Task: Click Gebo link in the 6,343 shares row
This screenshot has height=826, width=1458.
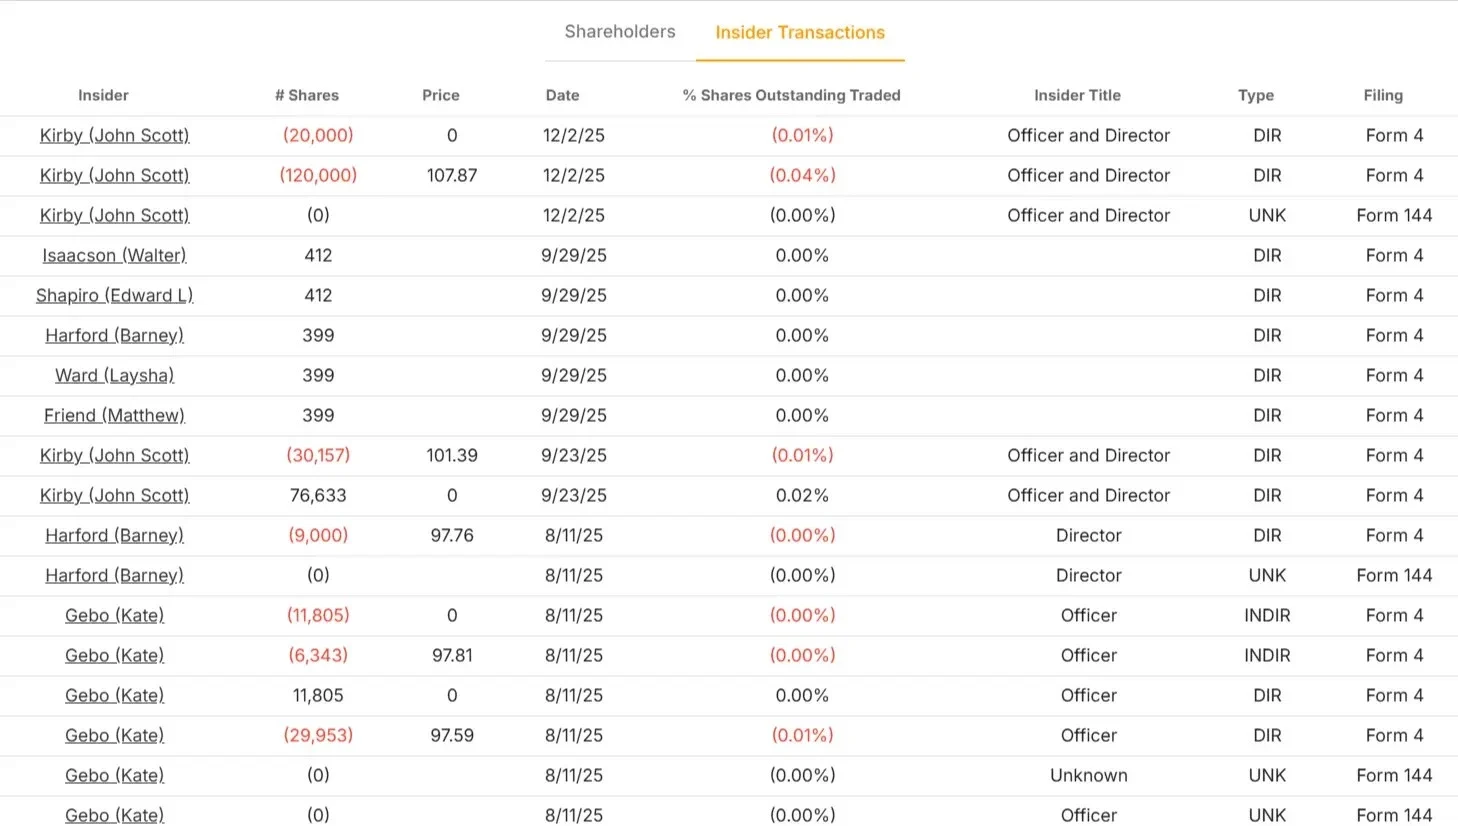Action: pos(114,655)
